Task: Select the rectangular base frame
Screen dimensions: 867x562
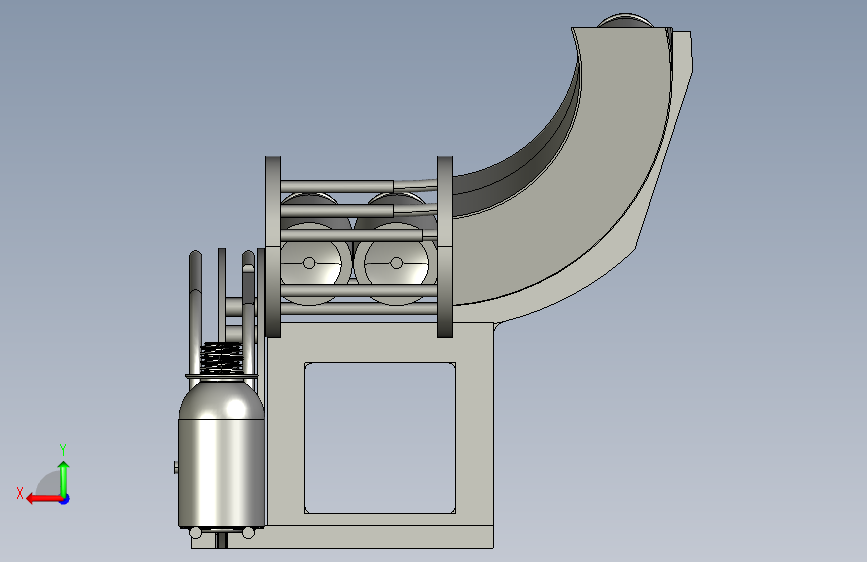Action: click(380, 436)
